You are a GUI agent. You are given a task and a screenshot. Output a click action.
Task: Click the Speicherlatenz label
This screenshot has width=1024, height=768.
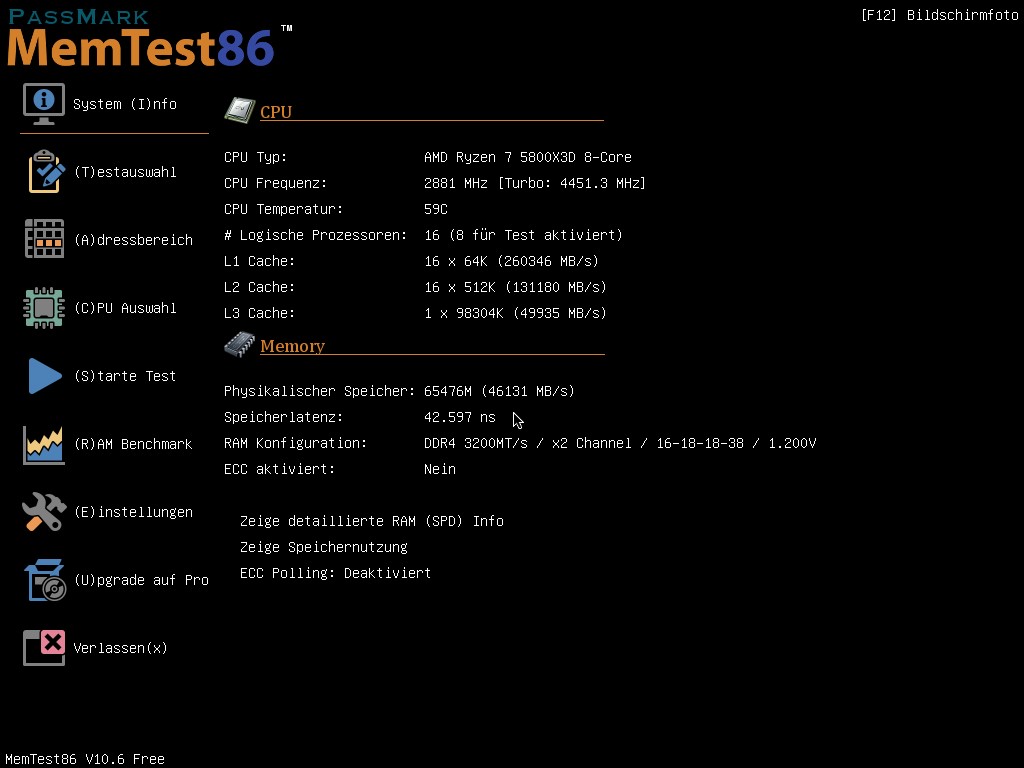pos(283,417)
